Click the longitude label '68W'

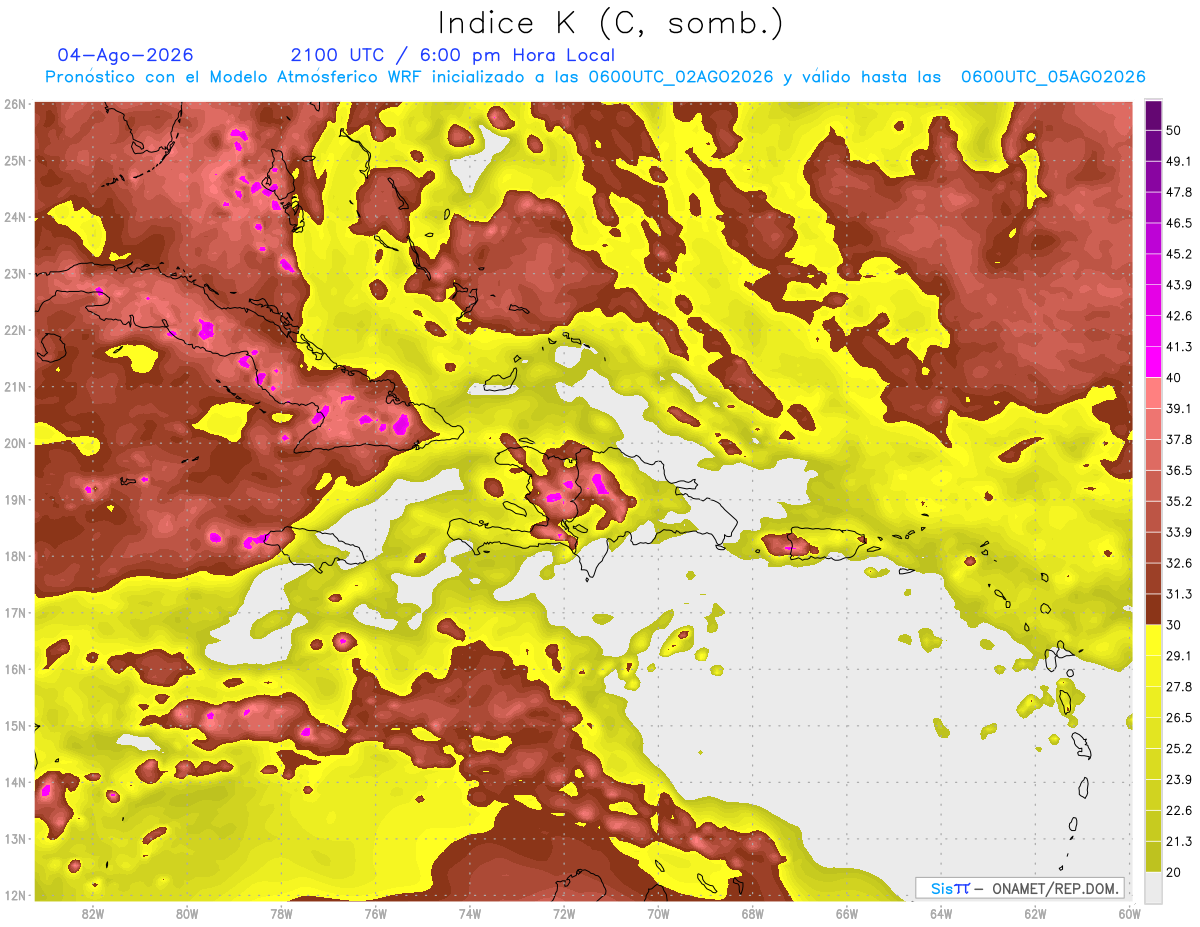[752, 913]
